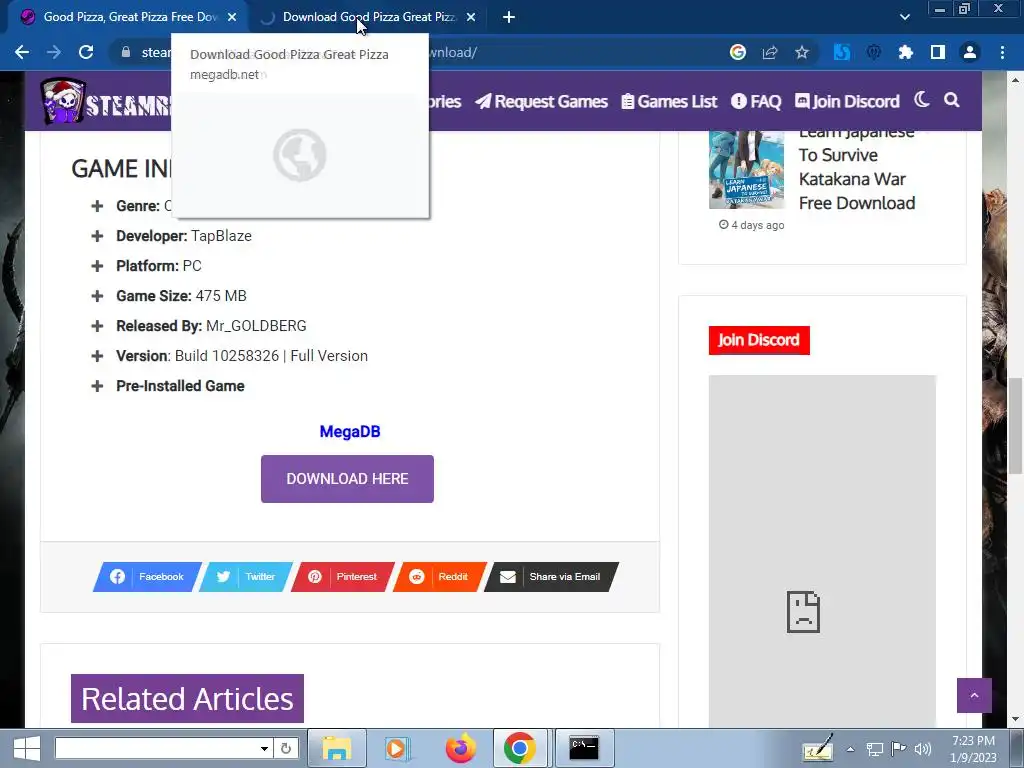Open Request Games menu item
Viewport: 1024px width, 768px height.
tap(541, 101)
